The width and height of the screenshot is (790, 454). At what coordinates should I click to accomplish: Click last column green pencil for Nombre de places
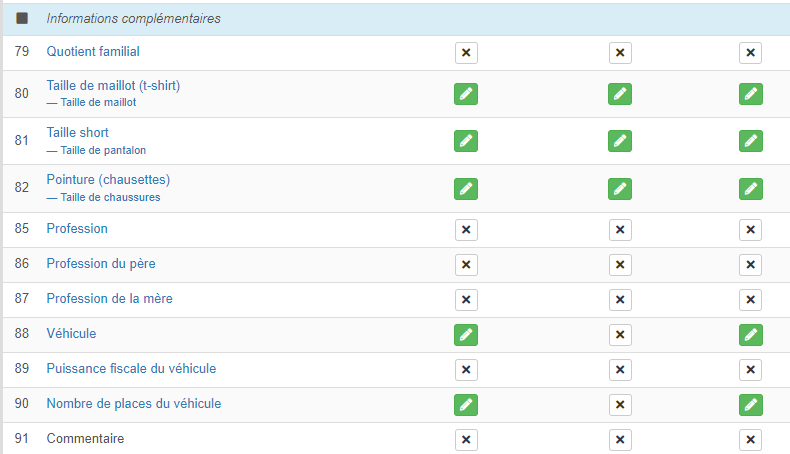(750, 405)
